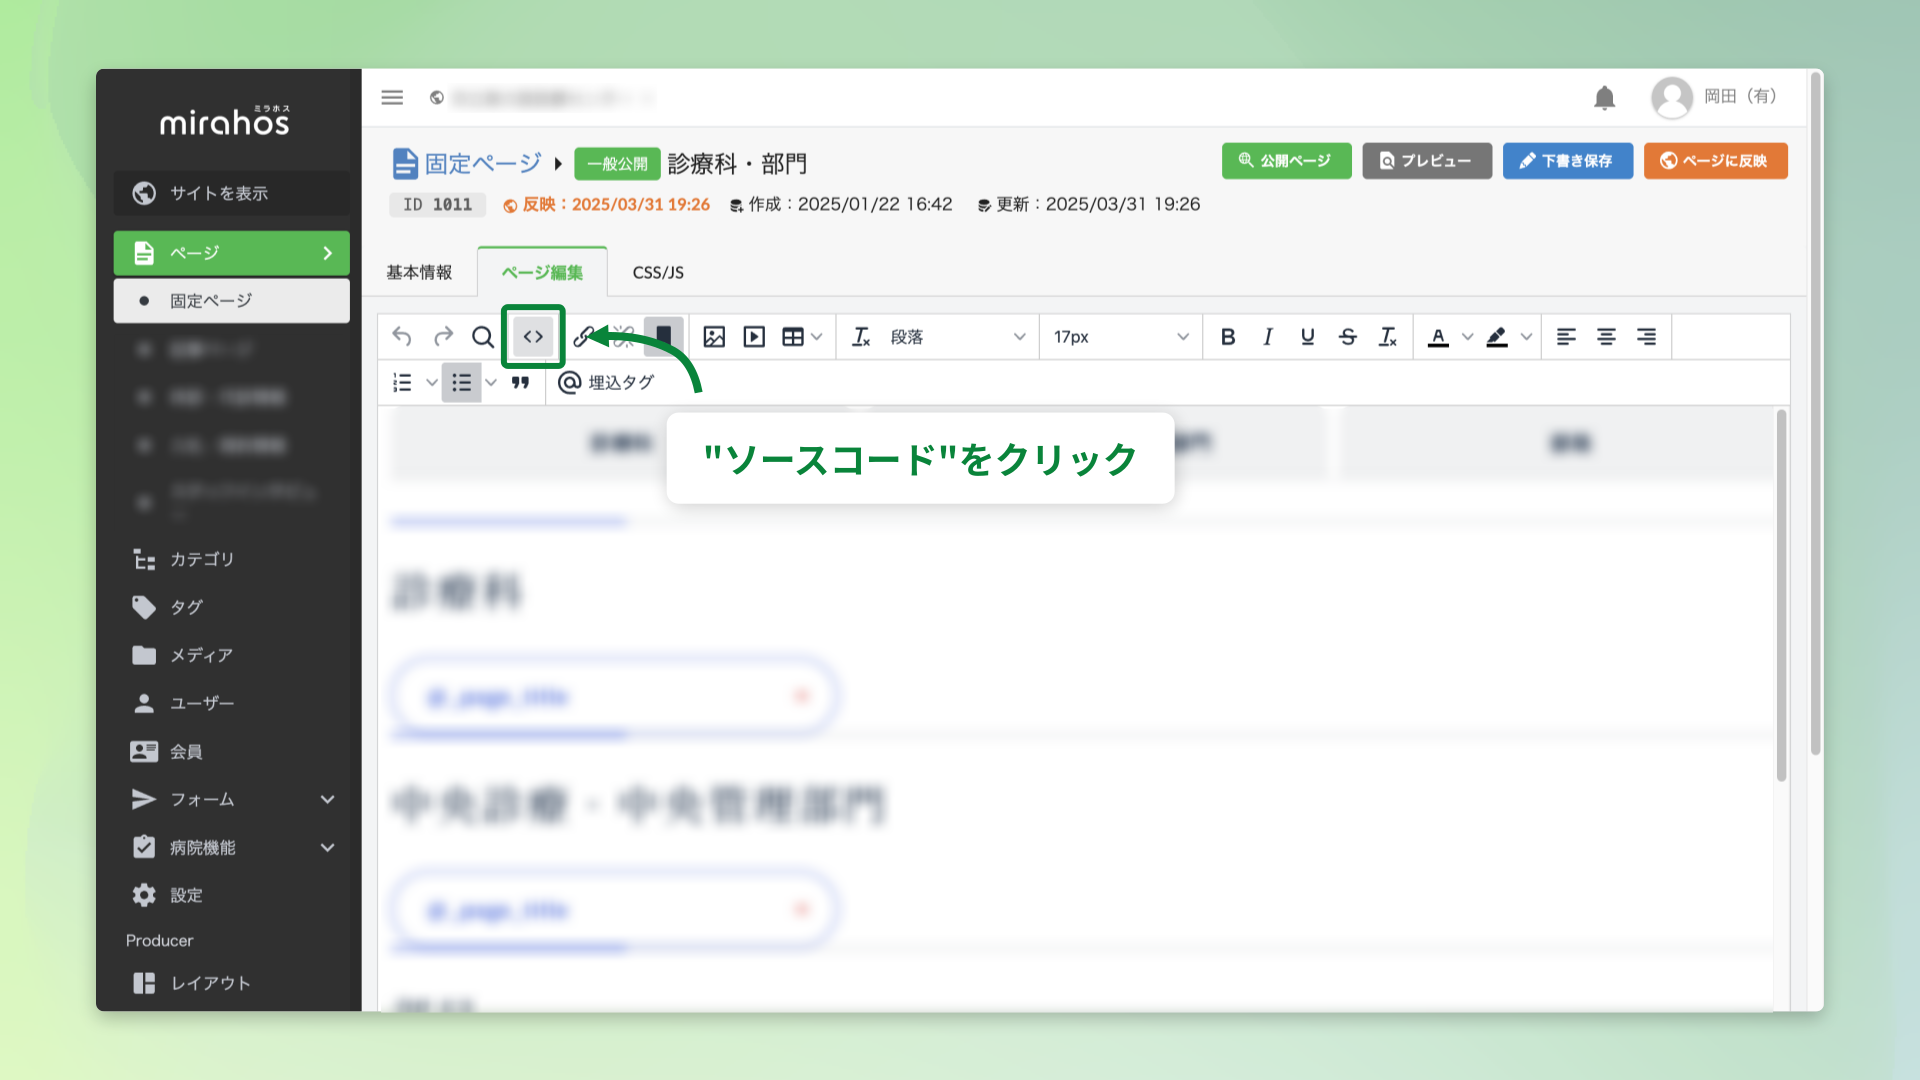
Task: Click the 埋込タグ embed tag button
Action: 606,383
